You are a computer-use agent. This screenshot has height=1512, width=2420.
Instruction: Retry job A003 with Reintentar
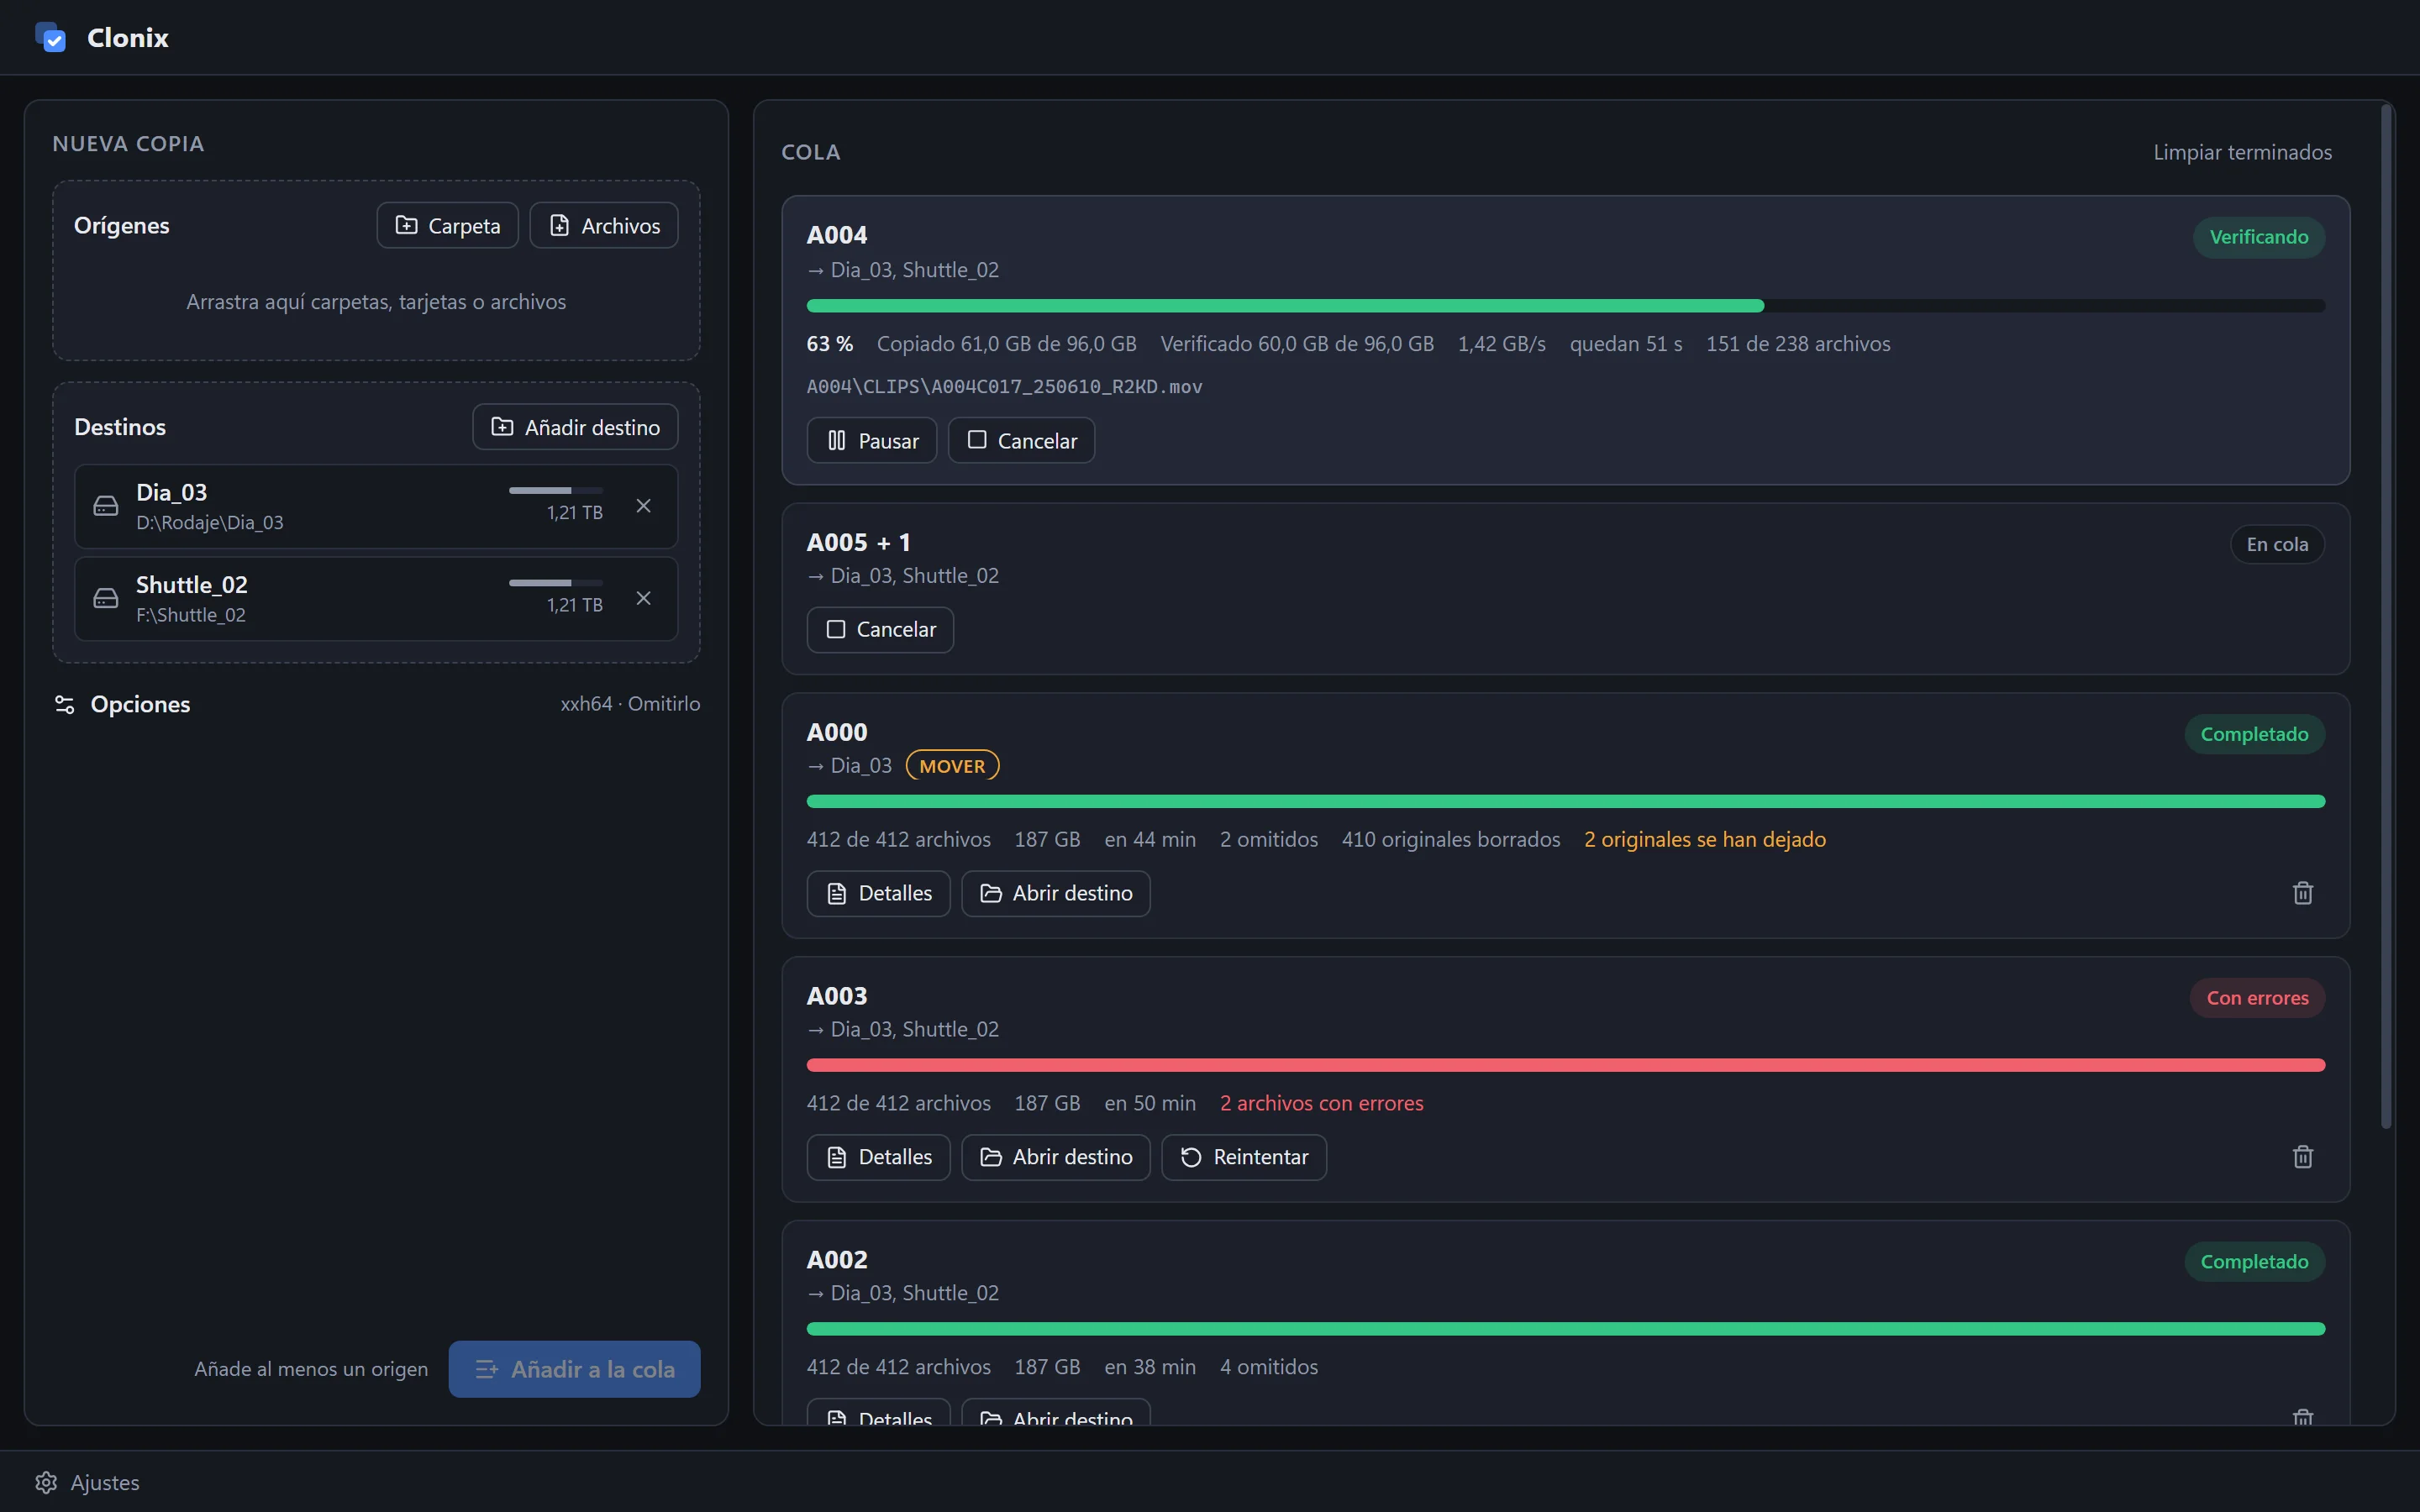point(1244,1157)
